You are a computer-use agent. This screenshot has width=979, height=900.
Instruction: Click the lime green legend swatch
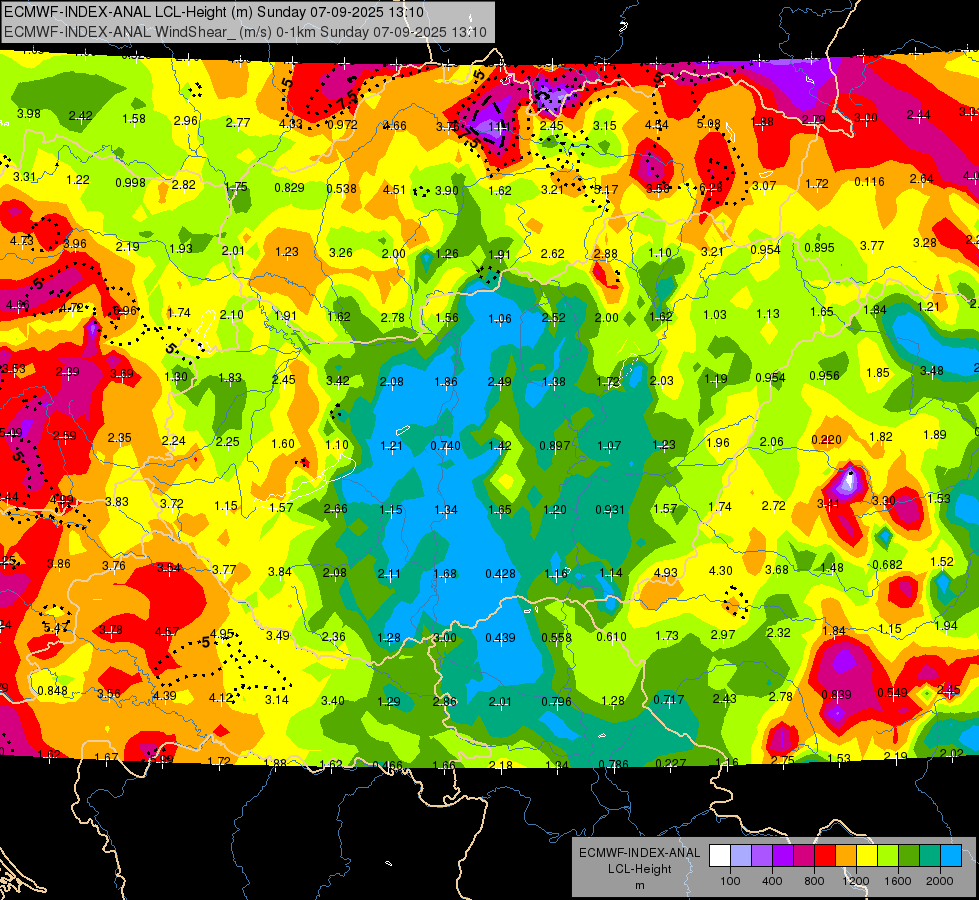pos(888,855)
